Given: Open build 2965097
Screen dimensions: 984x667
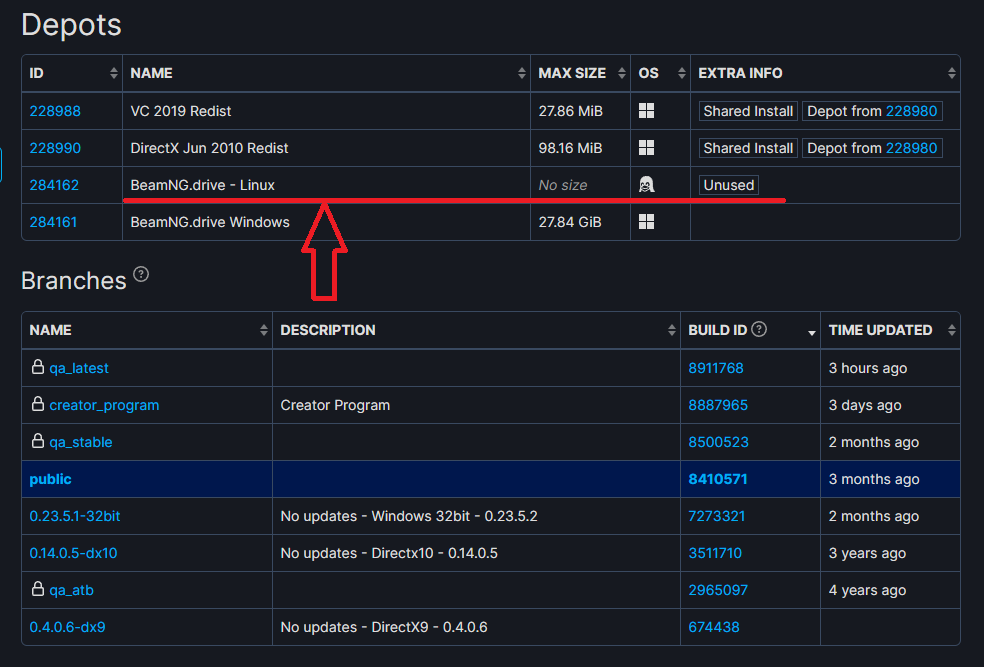Looking at the screenshot, I should 718,590.
